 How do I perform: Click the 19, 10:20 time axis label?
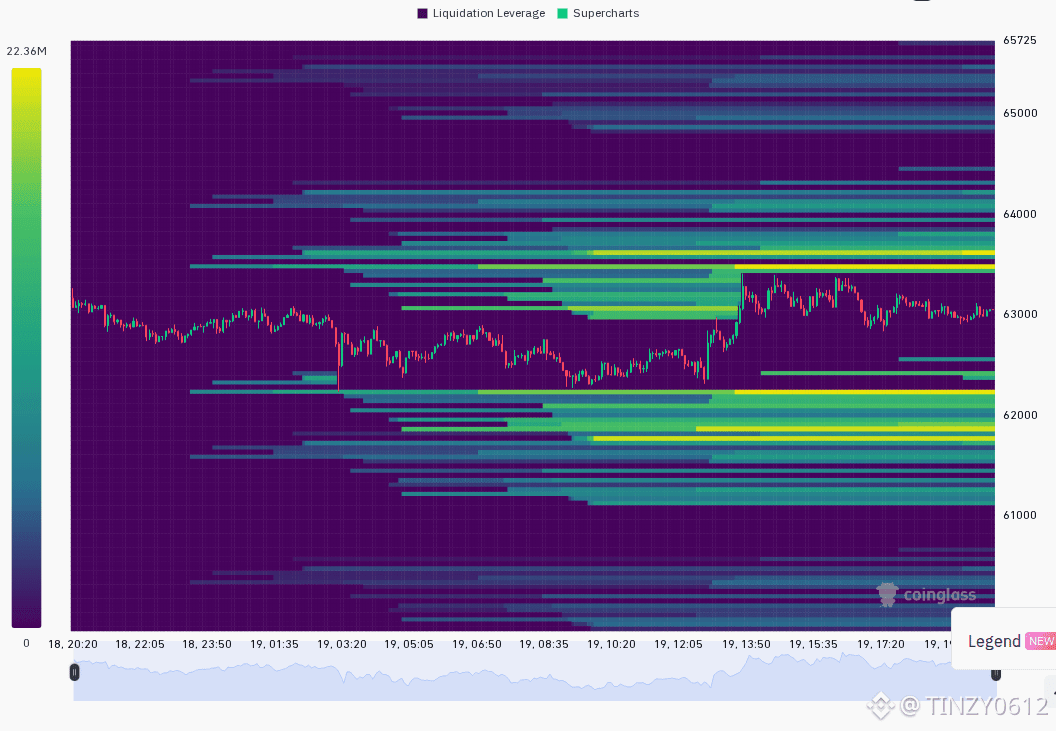pyautogui.click(x=612, y=644)
